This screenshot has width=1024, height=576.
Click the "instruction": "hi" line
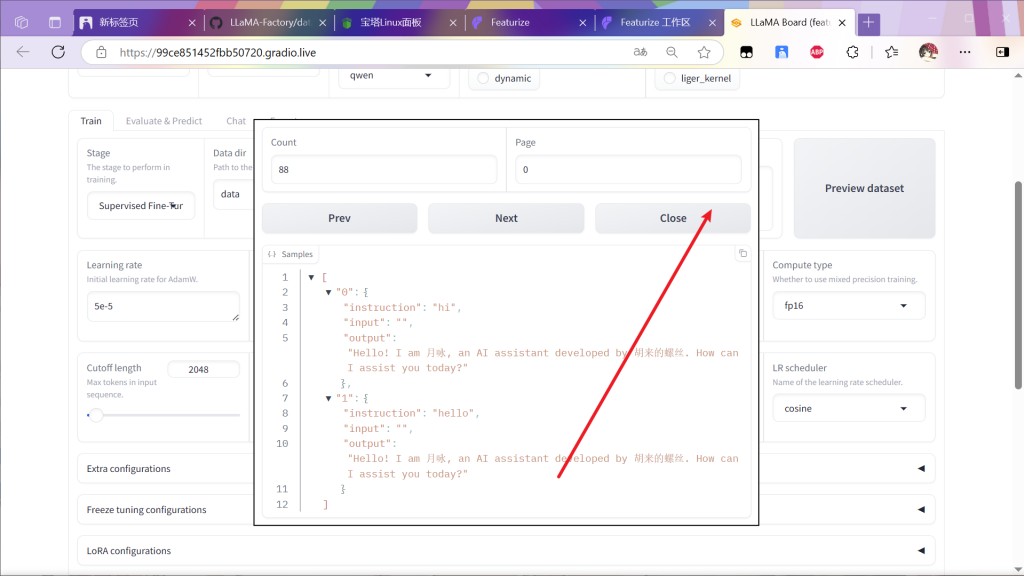click(x=402, y=308)
